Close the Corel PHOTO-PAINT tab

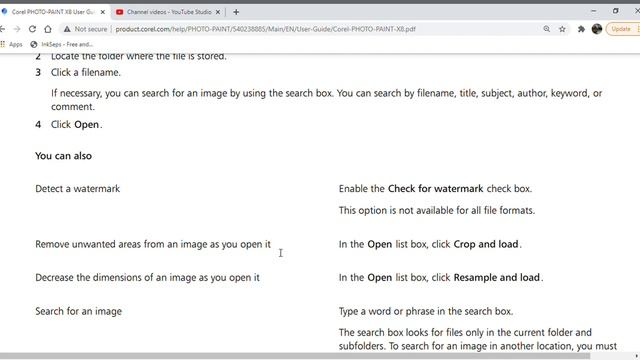(x=103, y=12)
